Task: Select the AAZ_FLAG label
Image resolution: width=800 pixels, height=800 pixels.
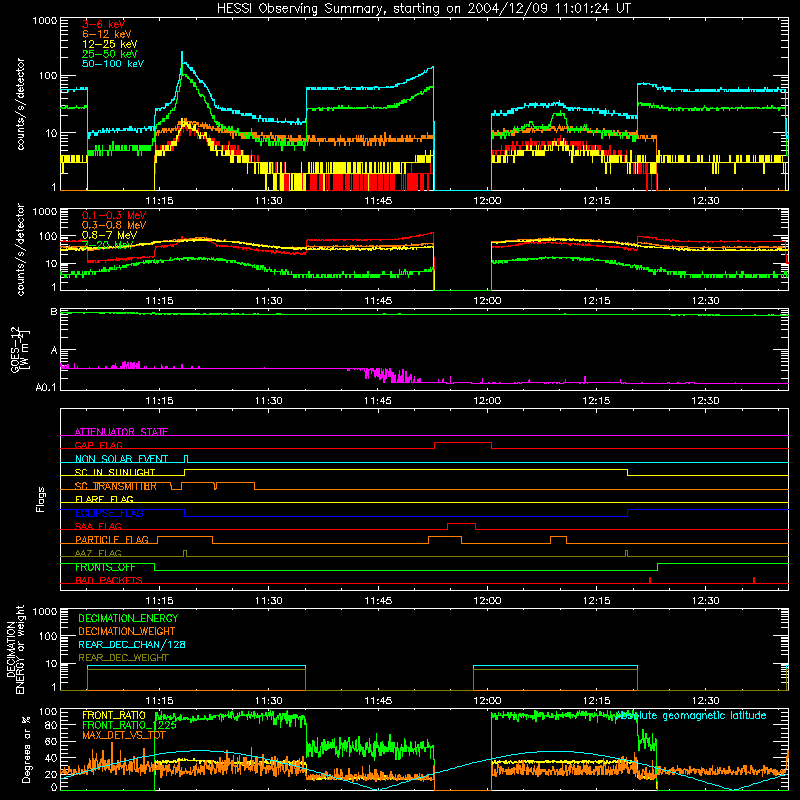Action: click(98, 553)
